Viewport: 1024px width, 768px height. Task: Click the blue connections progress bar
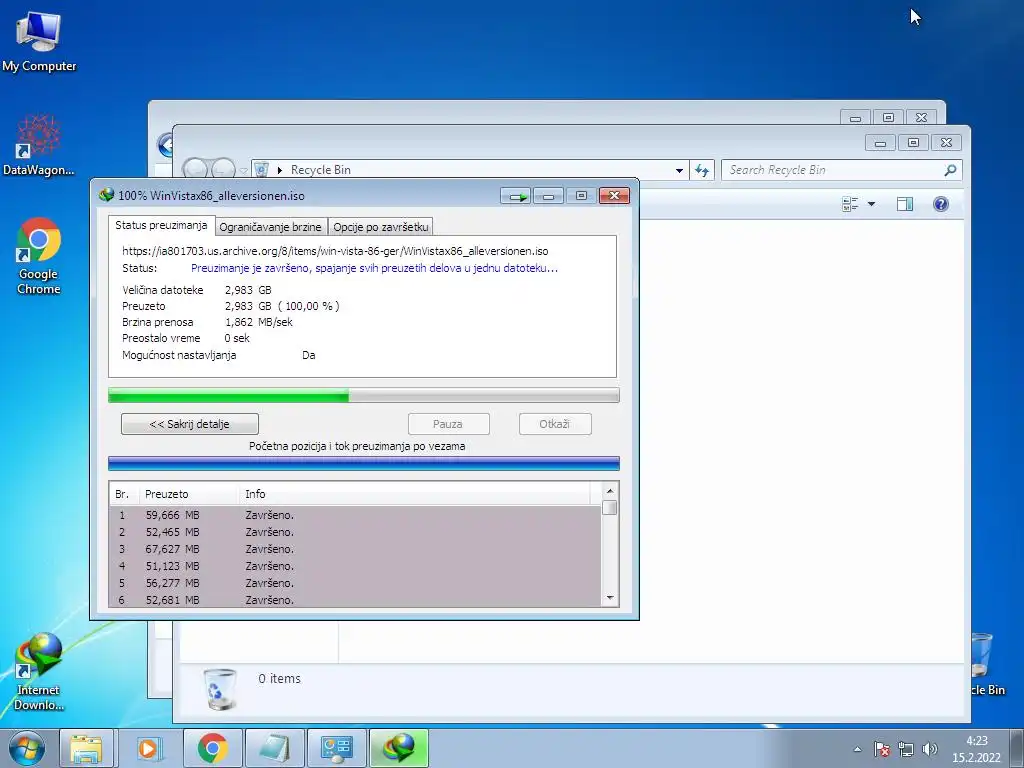[x=364, y=464]
